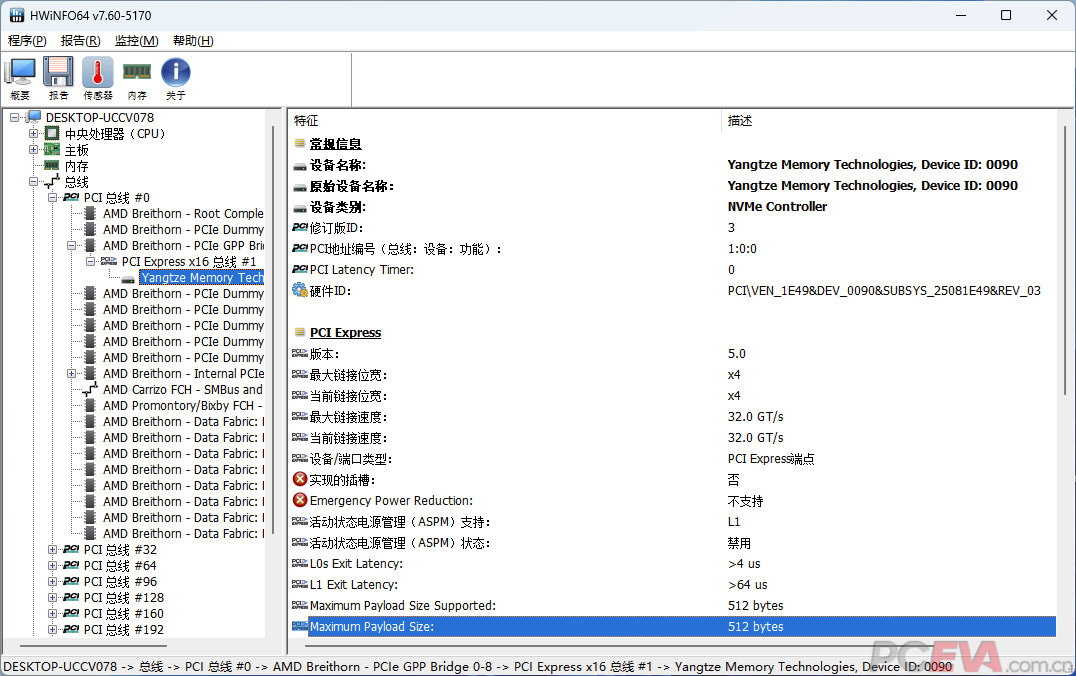Select the 内存 tree item

pos(76,166)
